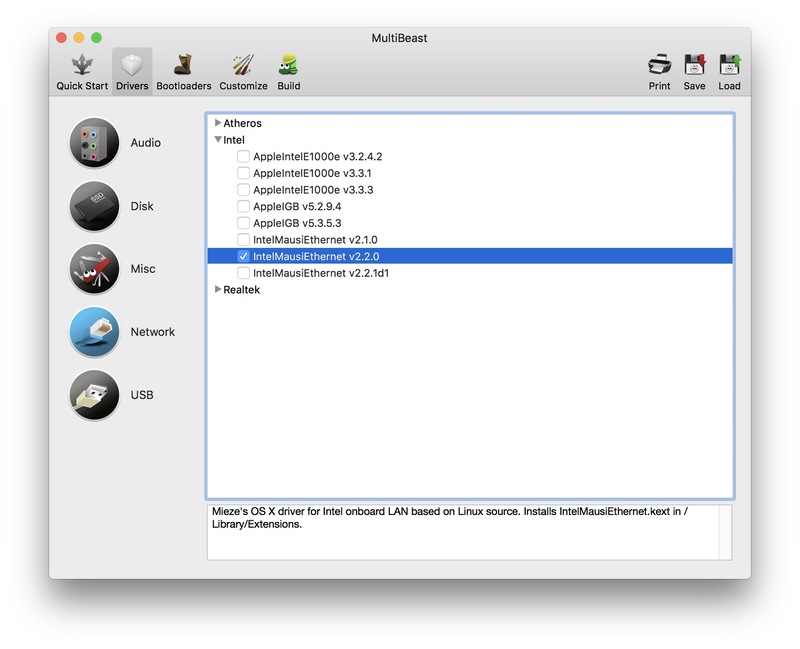Enable AppleIntelE1000e v3.2.4.2 checkbox

pyautogui.click(x=243, y=156)
